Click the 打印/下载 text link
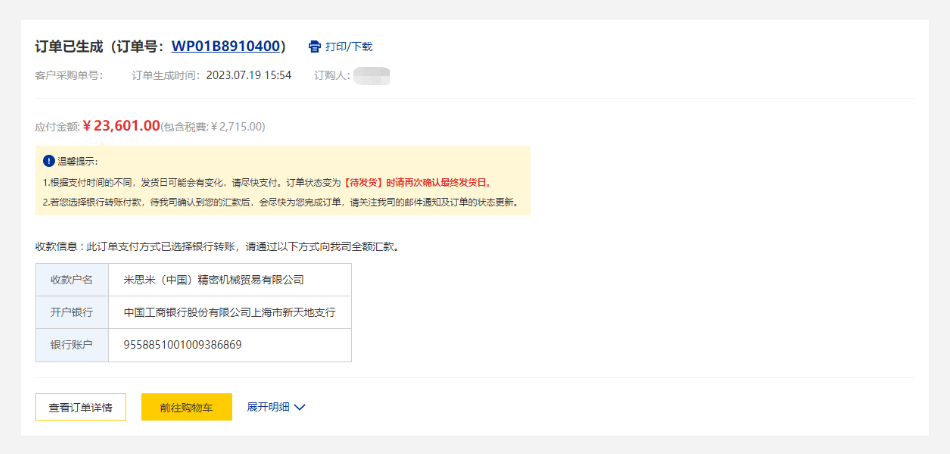This screenshot has height=454, width=950. pos(349,46)
